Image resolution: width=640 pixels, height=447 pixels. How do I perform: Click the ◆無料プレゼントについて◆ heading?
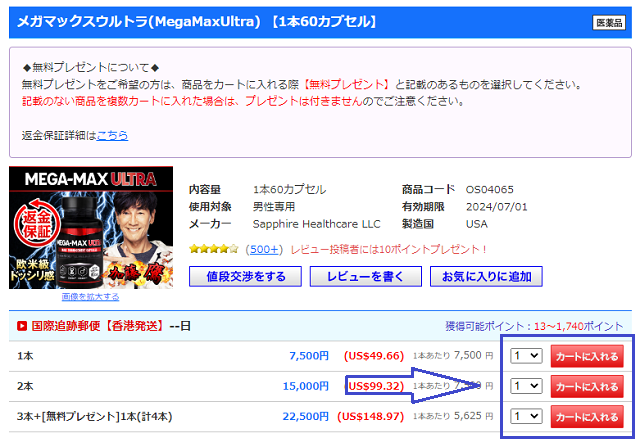tap(91, 67)
